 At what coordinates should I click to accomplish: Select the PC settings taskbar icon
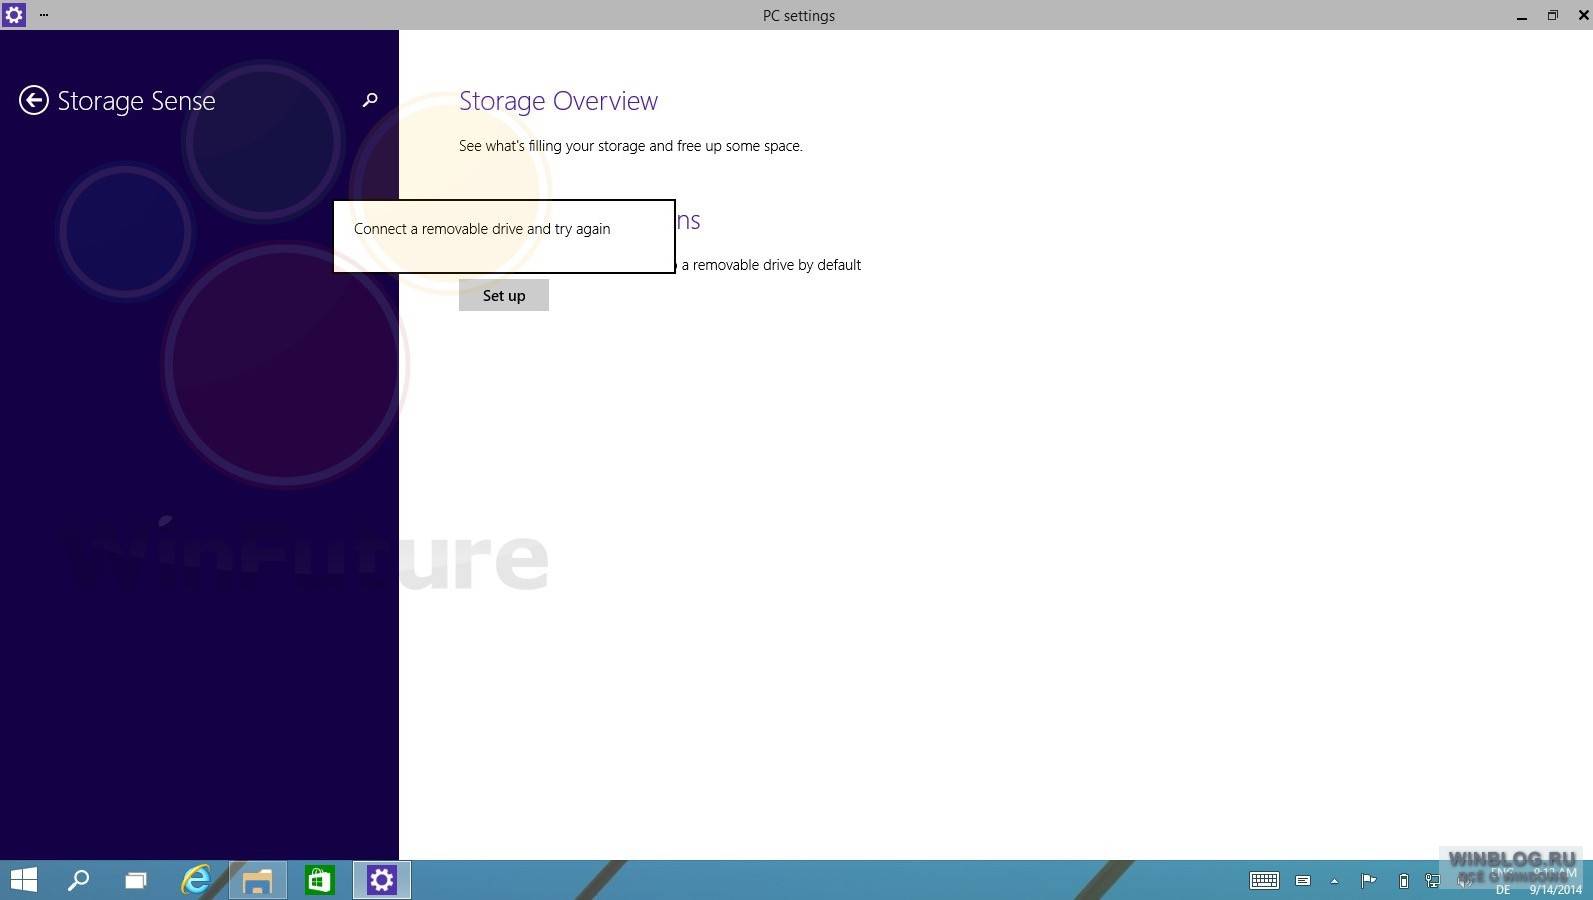click(382, 880)
